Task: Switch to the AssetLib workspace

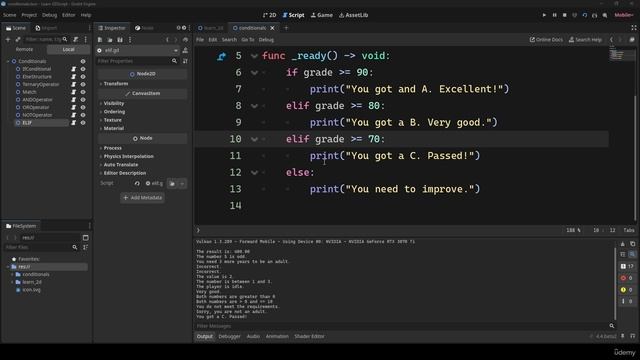Action: [353, 15]
